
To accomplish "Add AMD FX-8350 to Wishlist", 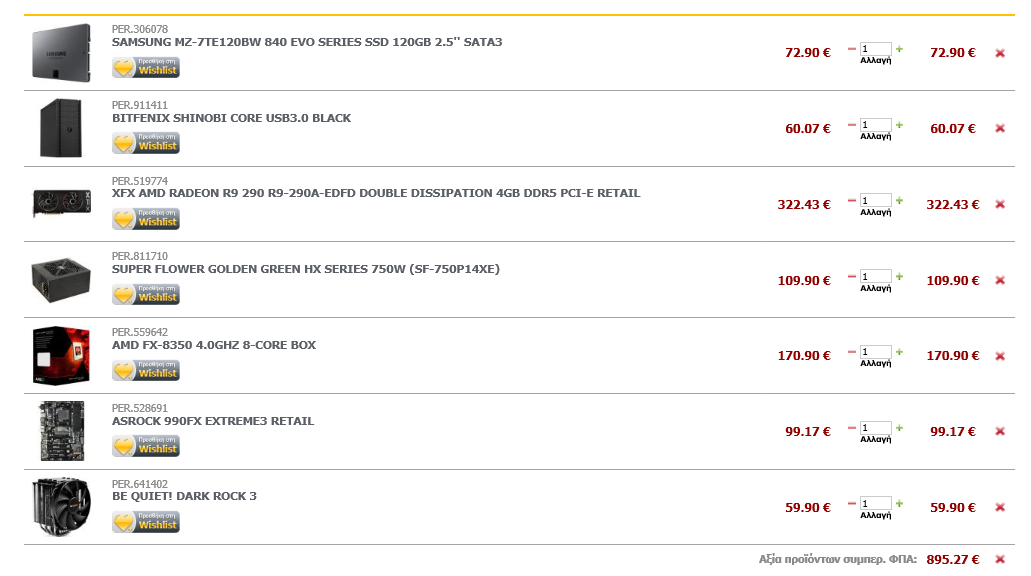I will pyautogui.click(x=146, y=371).
